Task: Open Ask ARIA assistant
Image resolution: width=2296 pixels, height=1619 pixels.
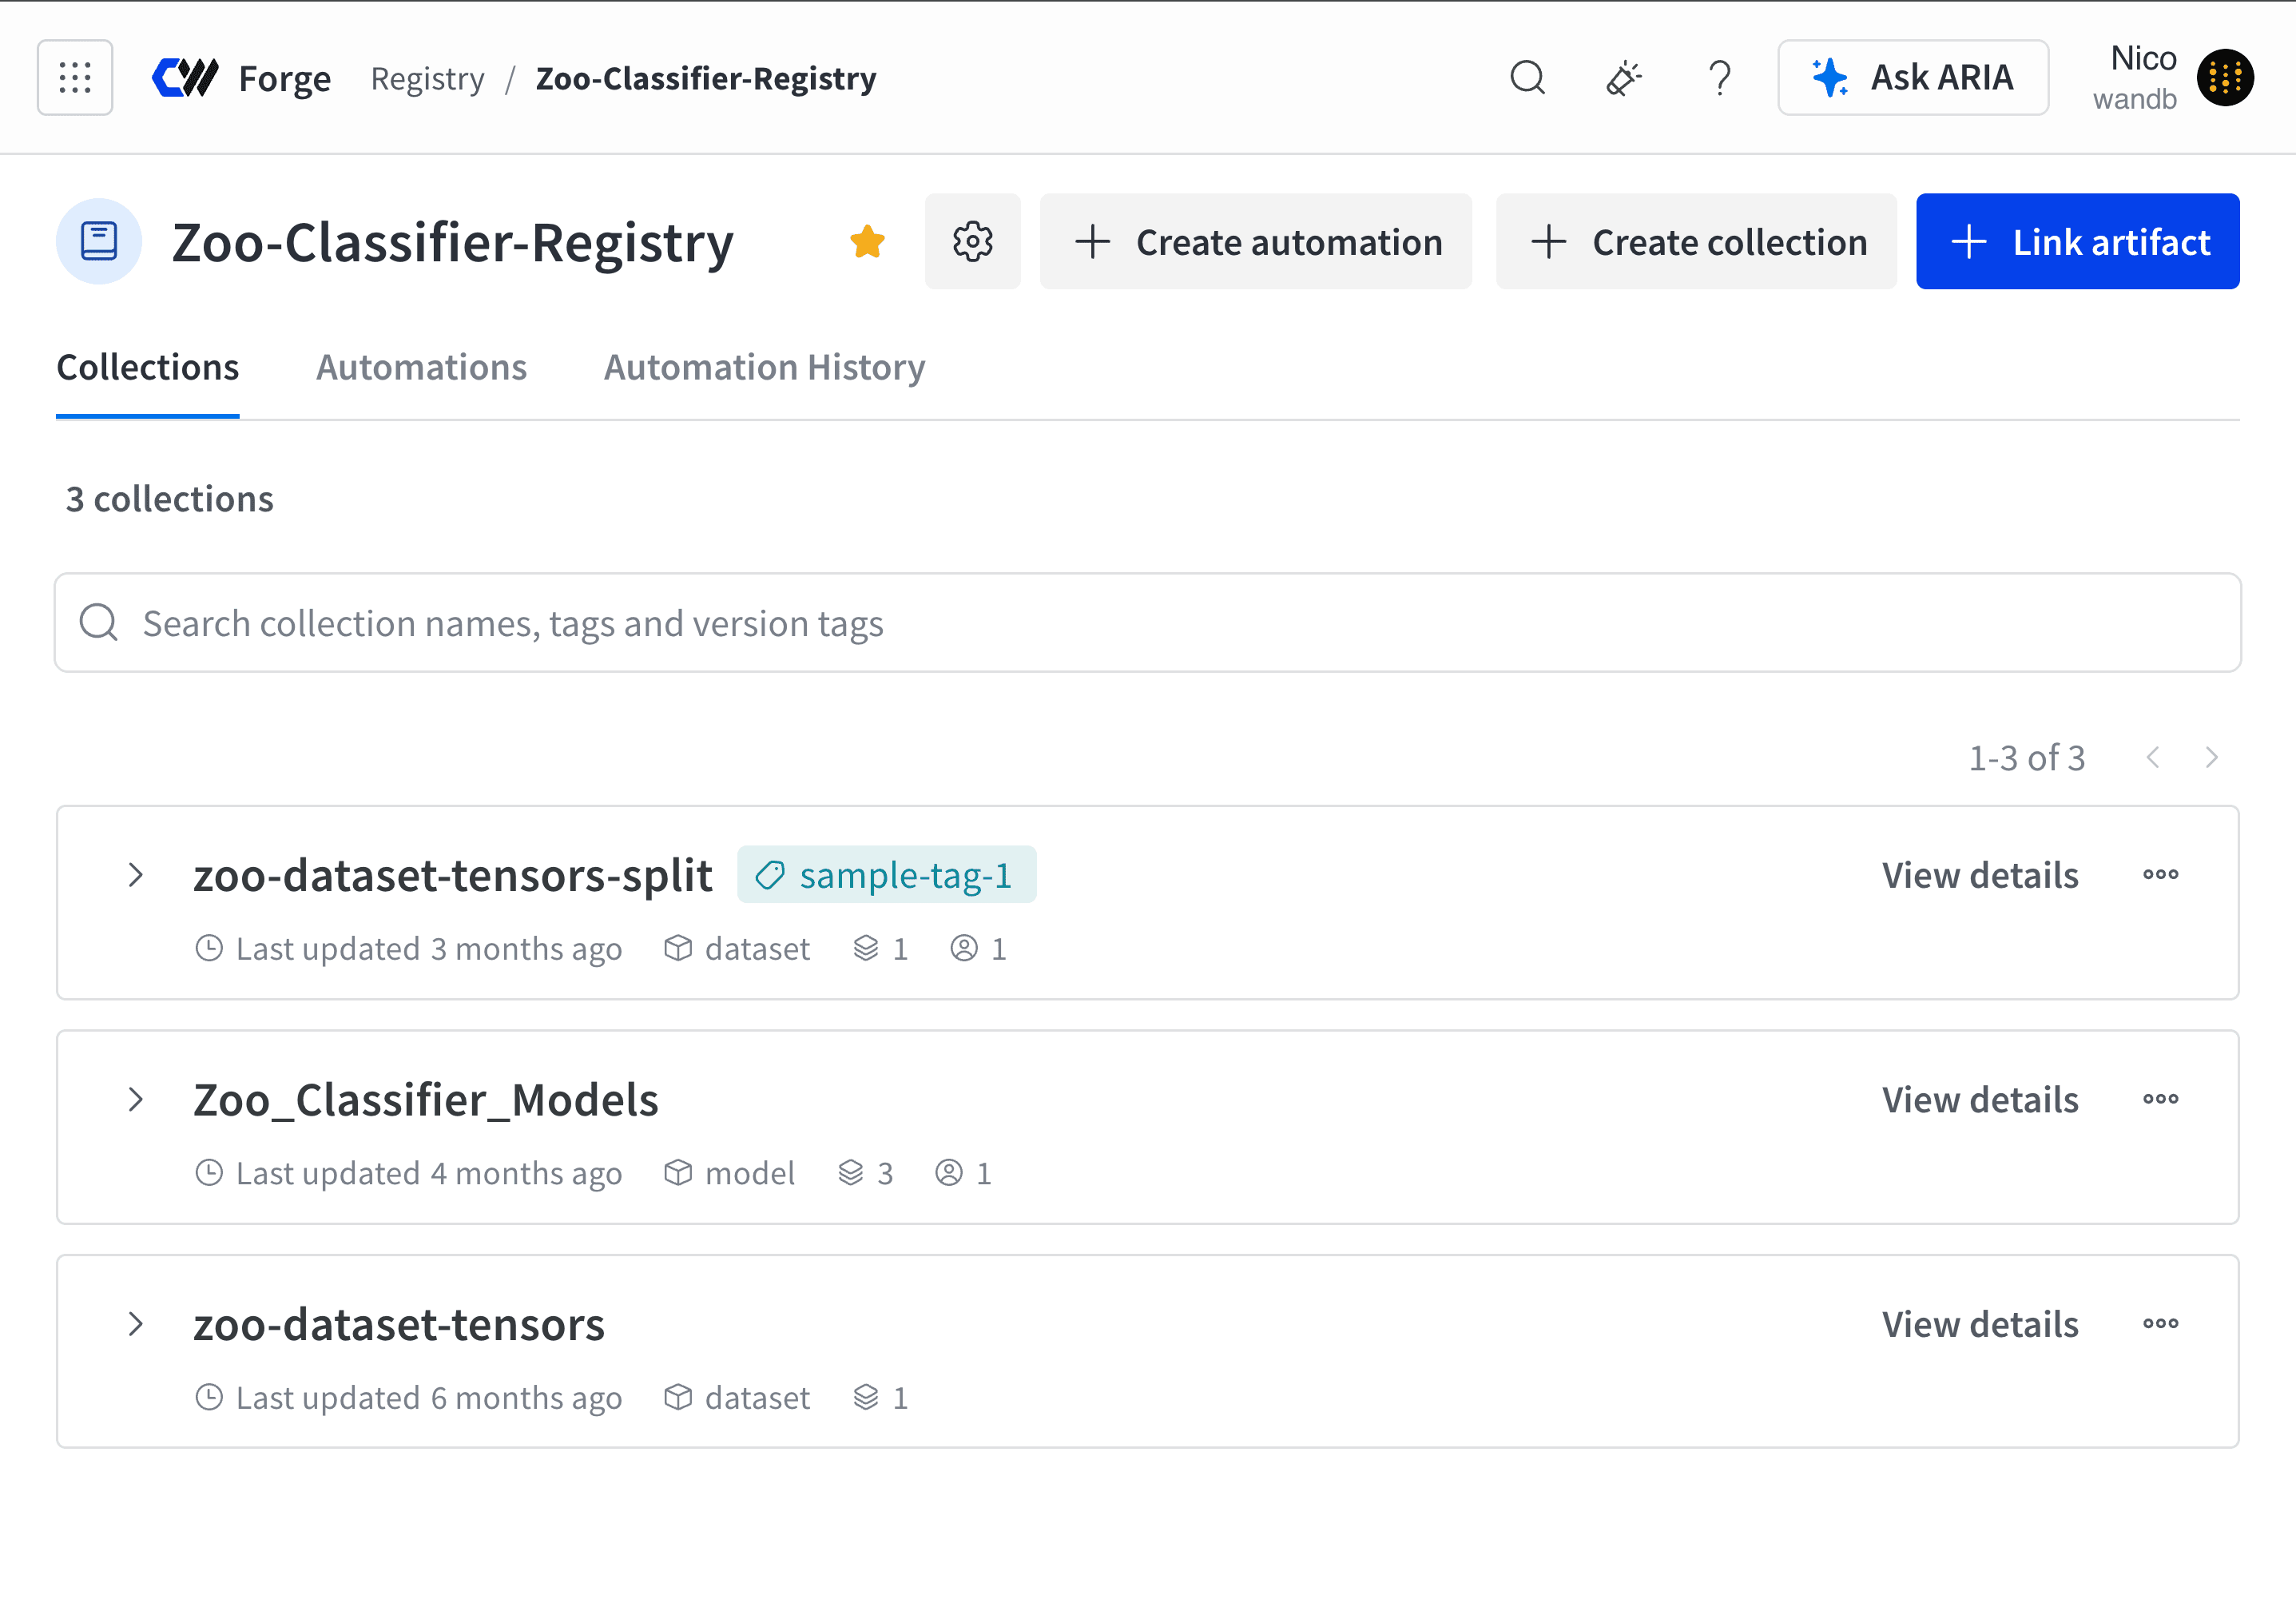Action: click(1912, 78)
